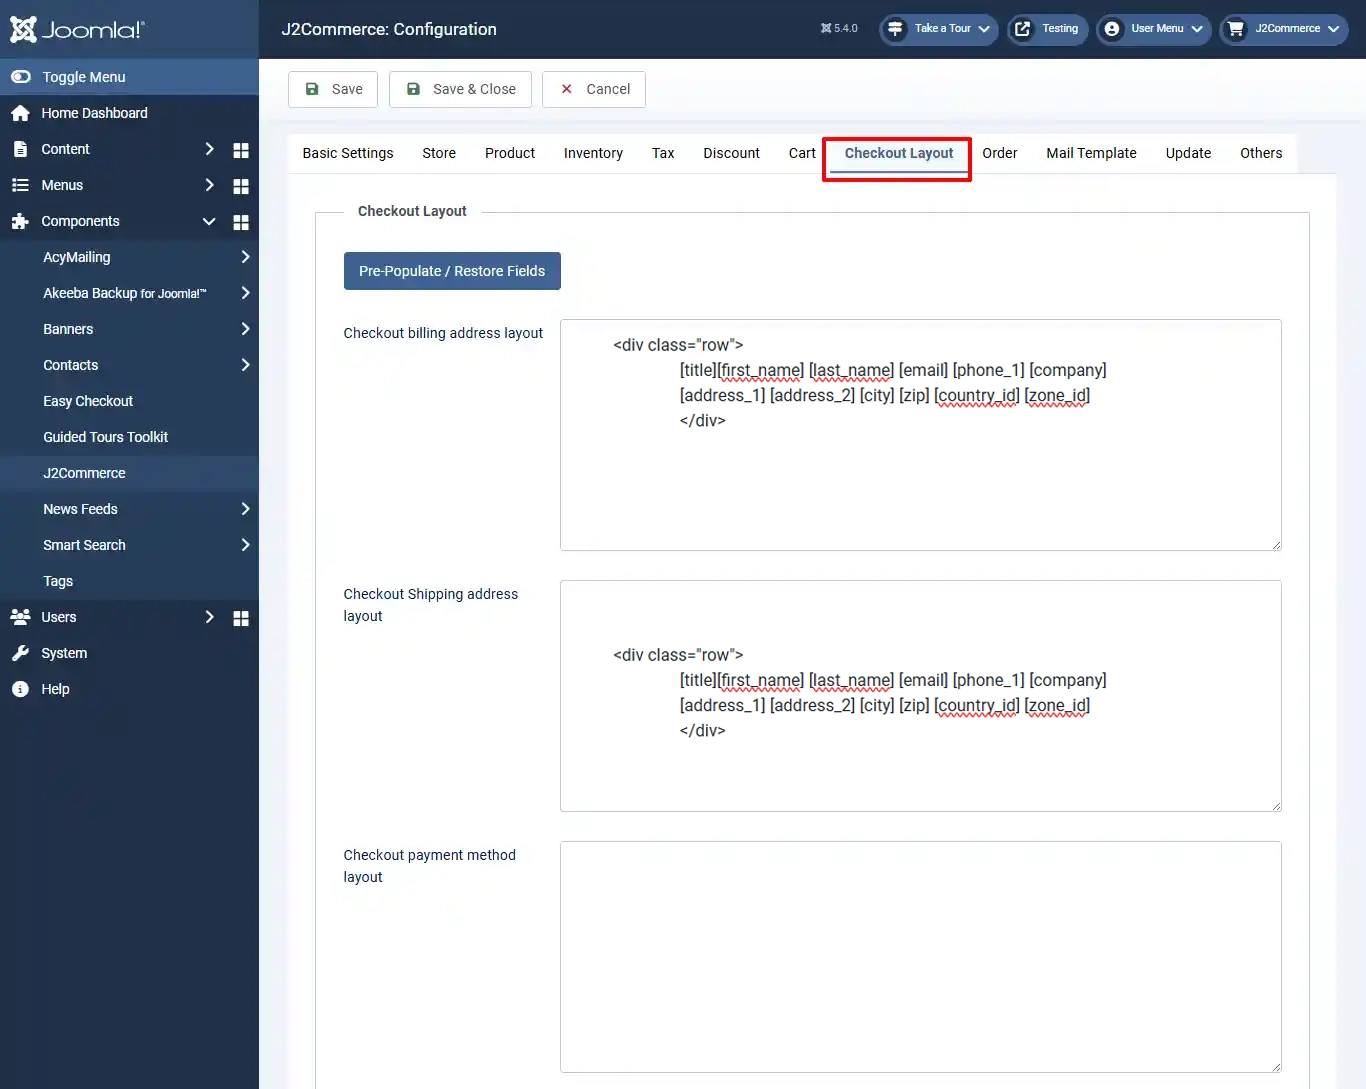The width and height of the screenshot is (1366, 1089).
Task: Collapse the Components submenu chevron
Action: (209, 221)
